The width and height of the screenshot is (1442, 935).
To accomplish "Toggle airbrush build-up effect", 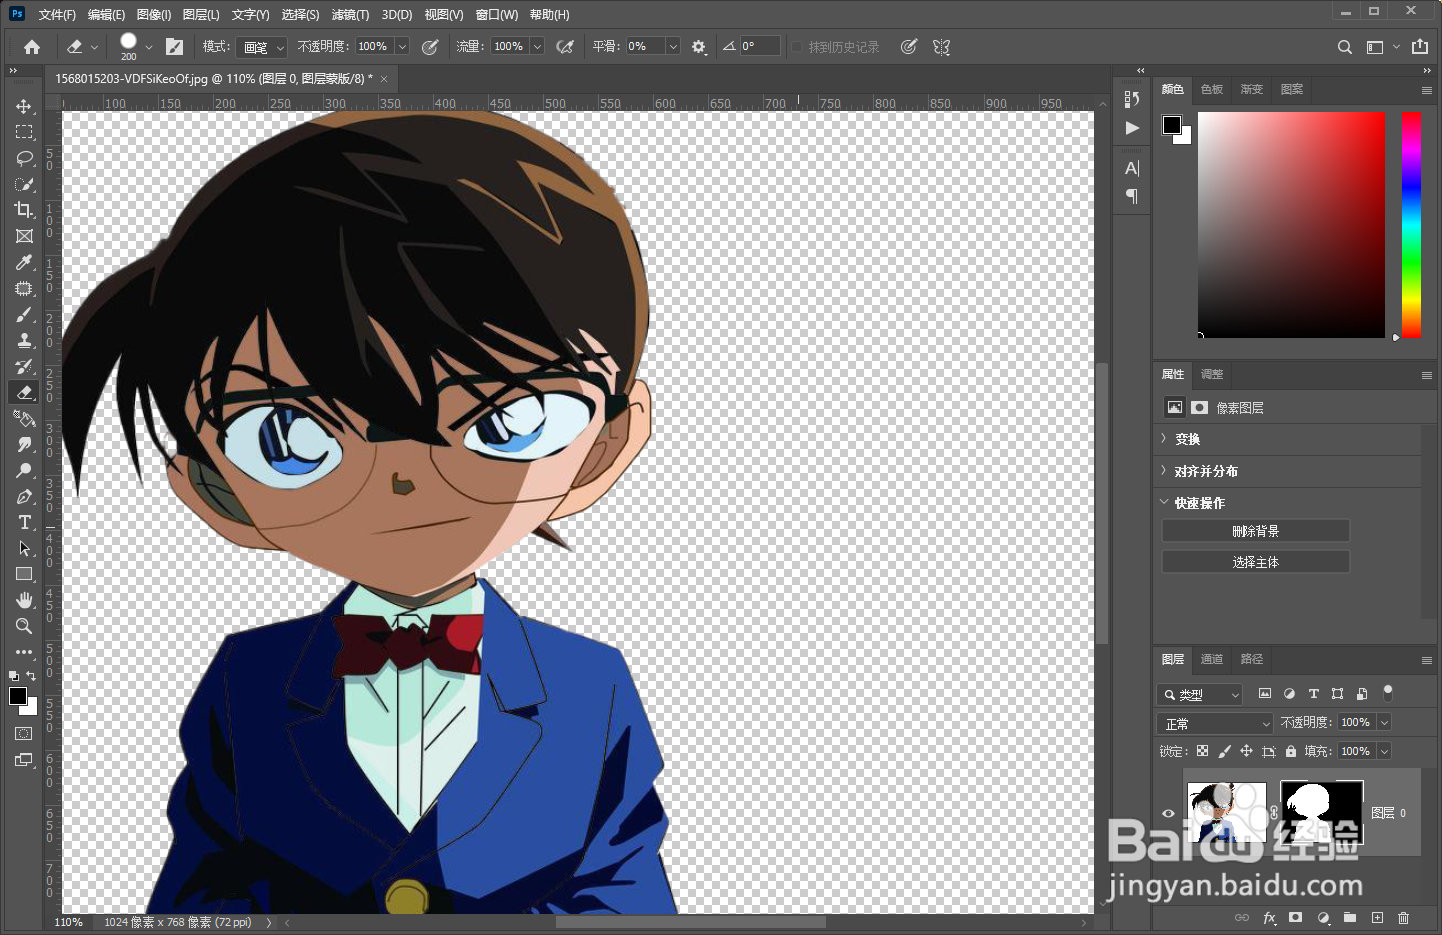I will [565, 47].
